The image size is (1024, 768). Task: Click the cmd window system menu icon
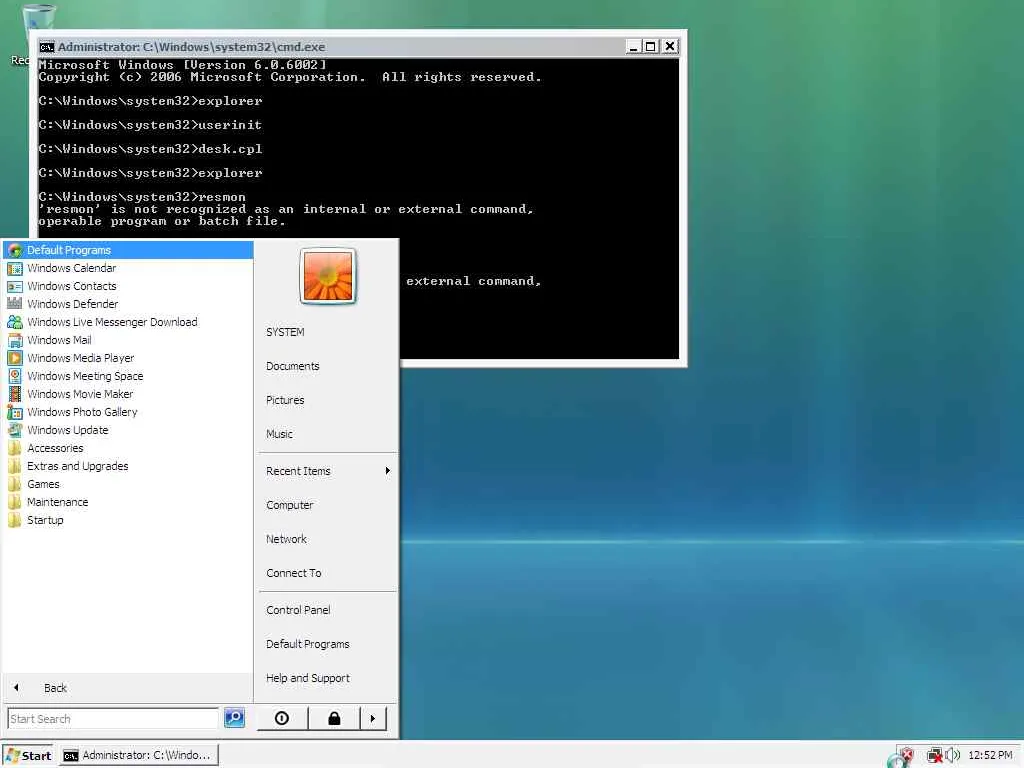pos(46,47)
